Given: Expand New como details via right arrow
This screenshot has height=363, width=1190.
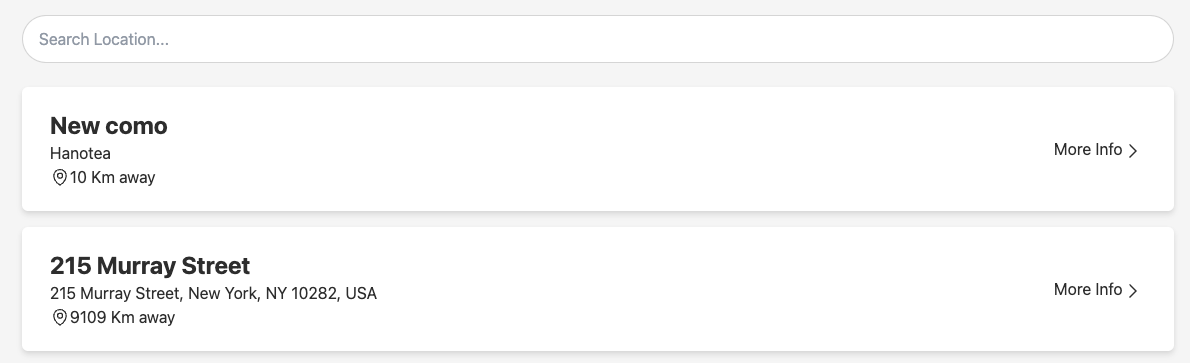Looking at the screenshot, I should pyautogui.click(x=1133, y=150).
